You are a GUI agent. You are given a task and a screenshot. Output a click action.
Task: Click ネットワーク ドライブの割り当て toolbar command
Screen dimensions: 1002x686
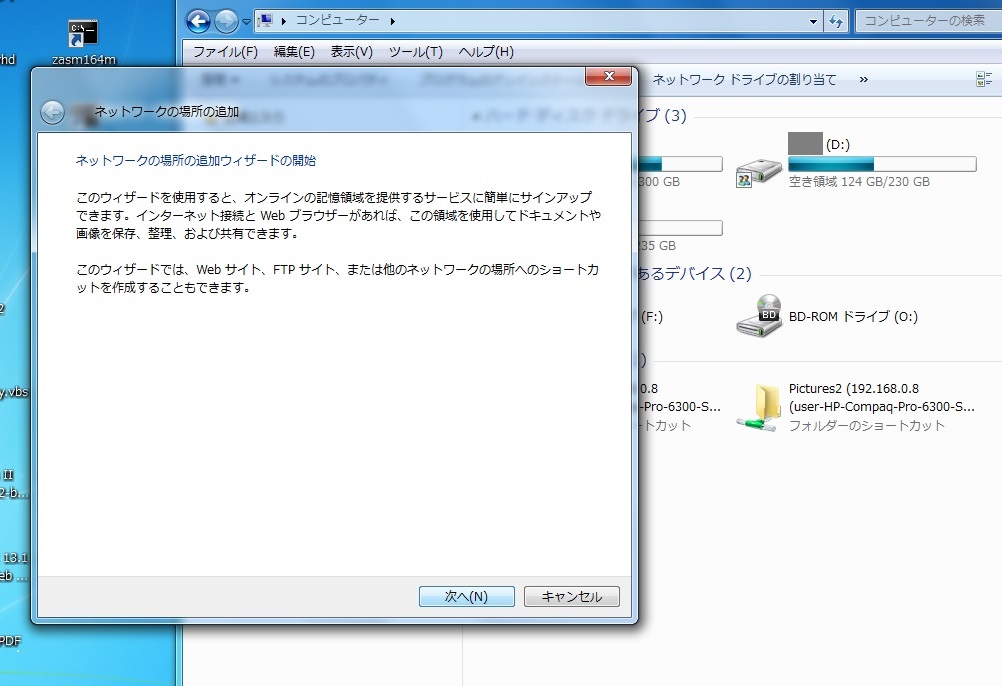point(744,79)
